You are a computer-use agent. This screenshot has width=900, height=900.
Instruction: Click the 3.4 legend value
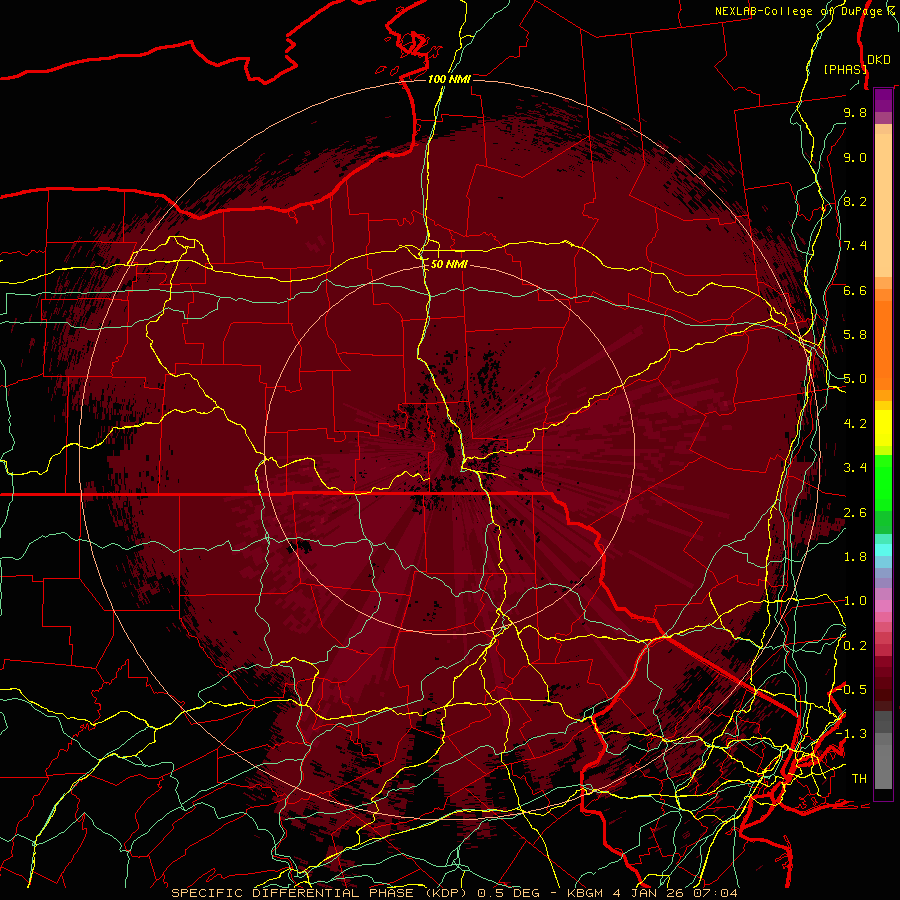pos(855,468)
